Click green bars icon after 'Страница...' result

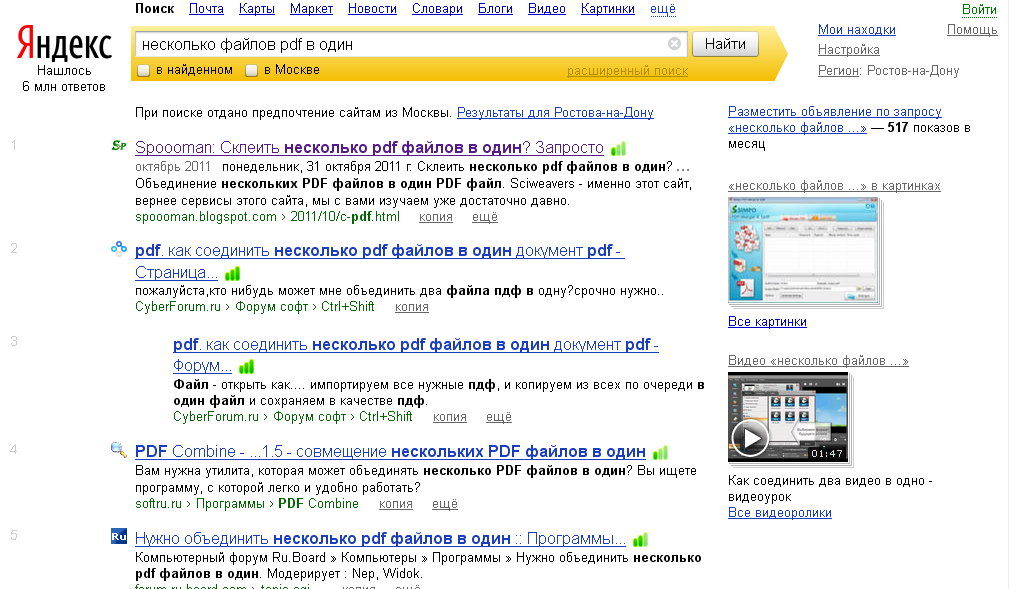click(x=232, y=274)
